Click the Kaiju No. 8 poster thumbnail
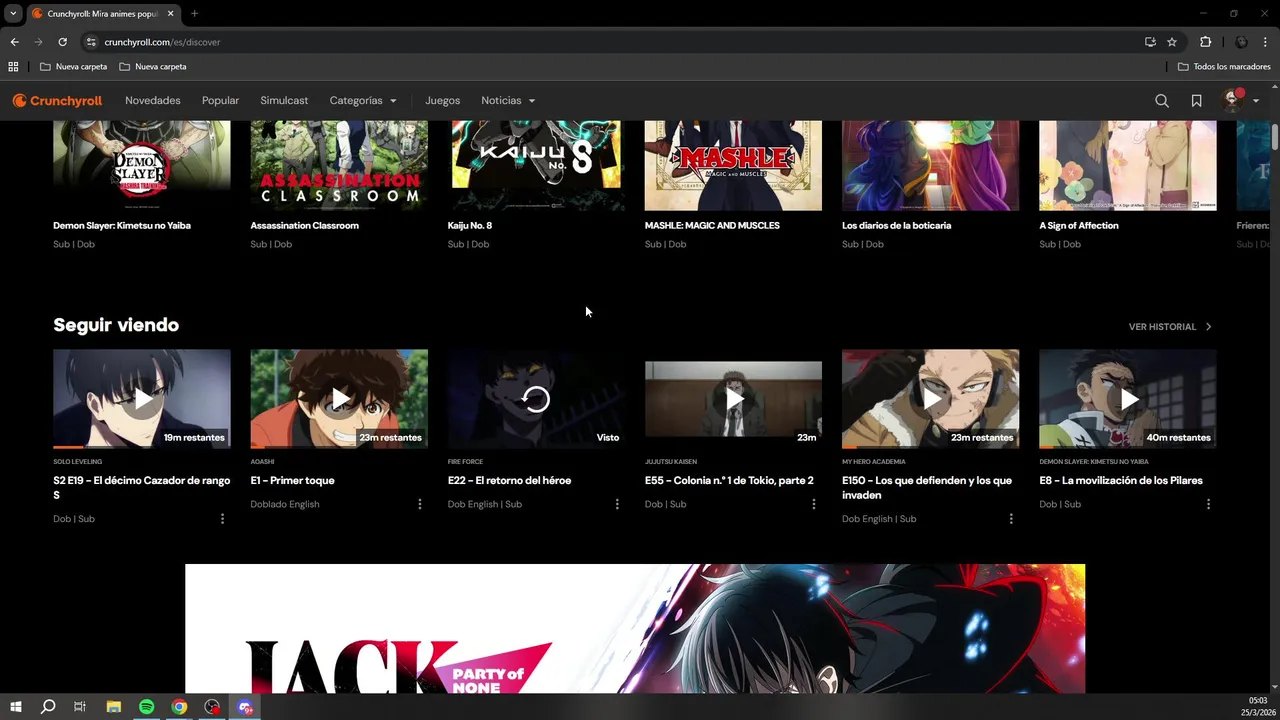Viewport: 1280px width, 720px height. pyautogui.click(x=536, y=166)
